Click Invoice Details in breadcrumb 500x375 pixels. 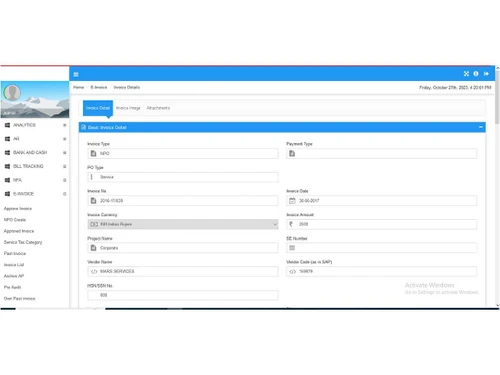[x=127, y=87]
